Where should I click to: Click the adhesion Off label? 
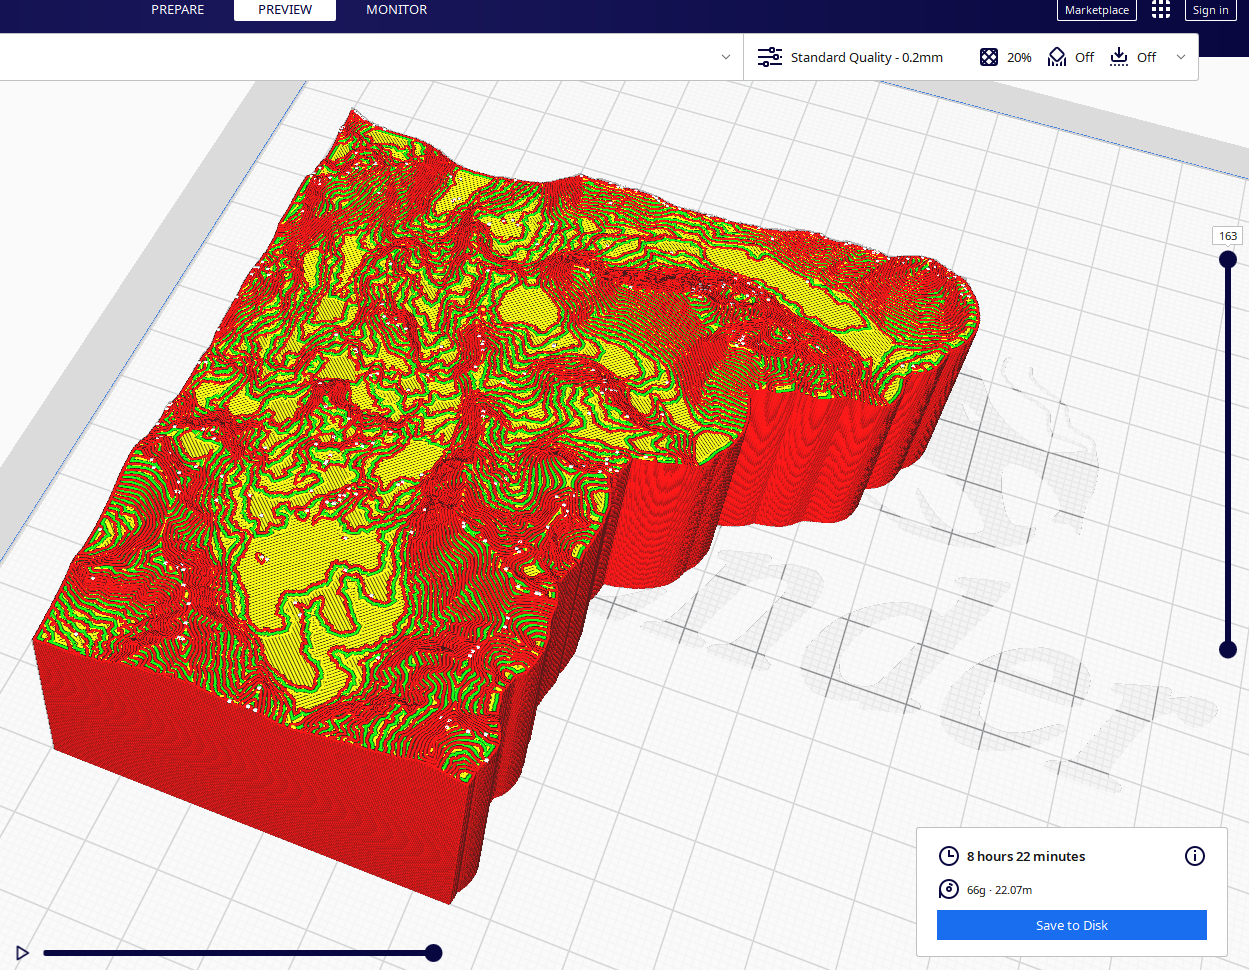[x=1147, y=57]
